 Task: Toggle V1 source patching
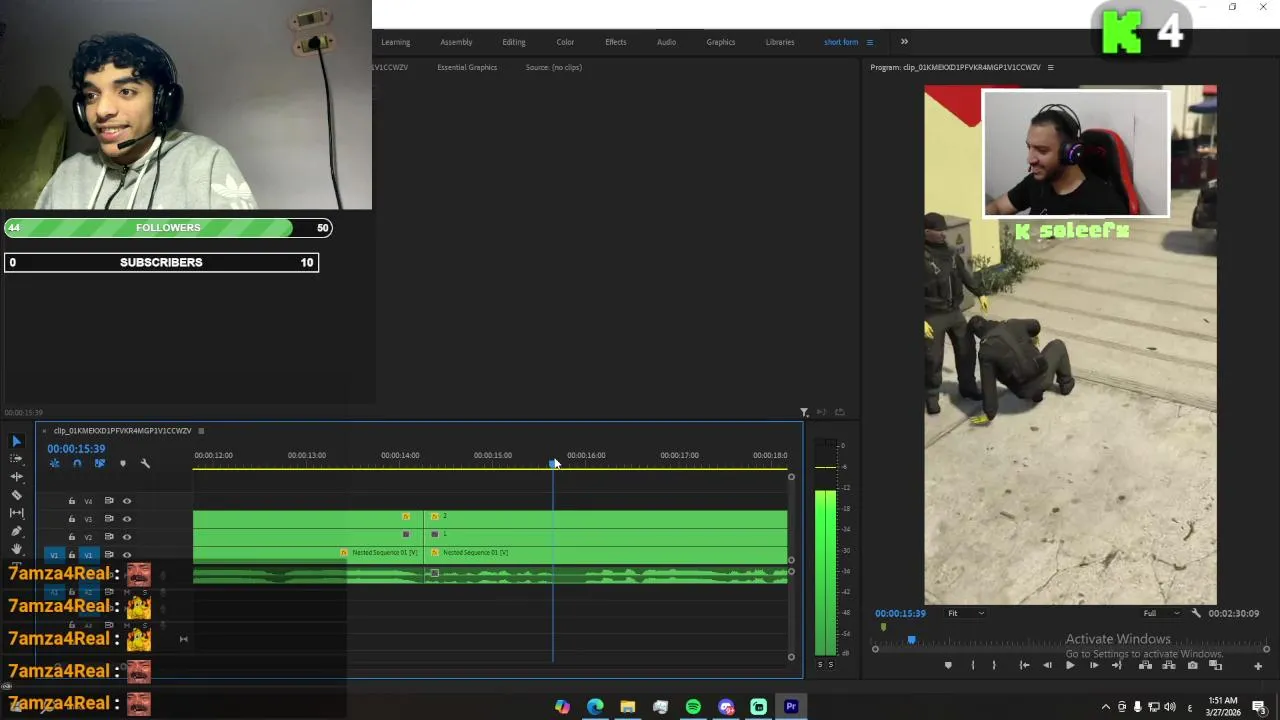tap(54, 555)
